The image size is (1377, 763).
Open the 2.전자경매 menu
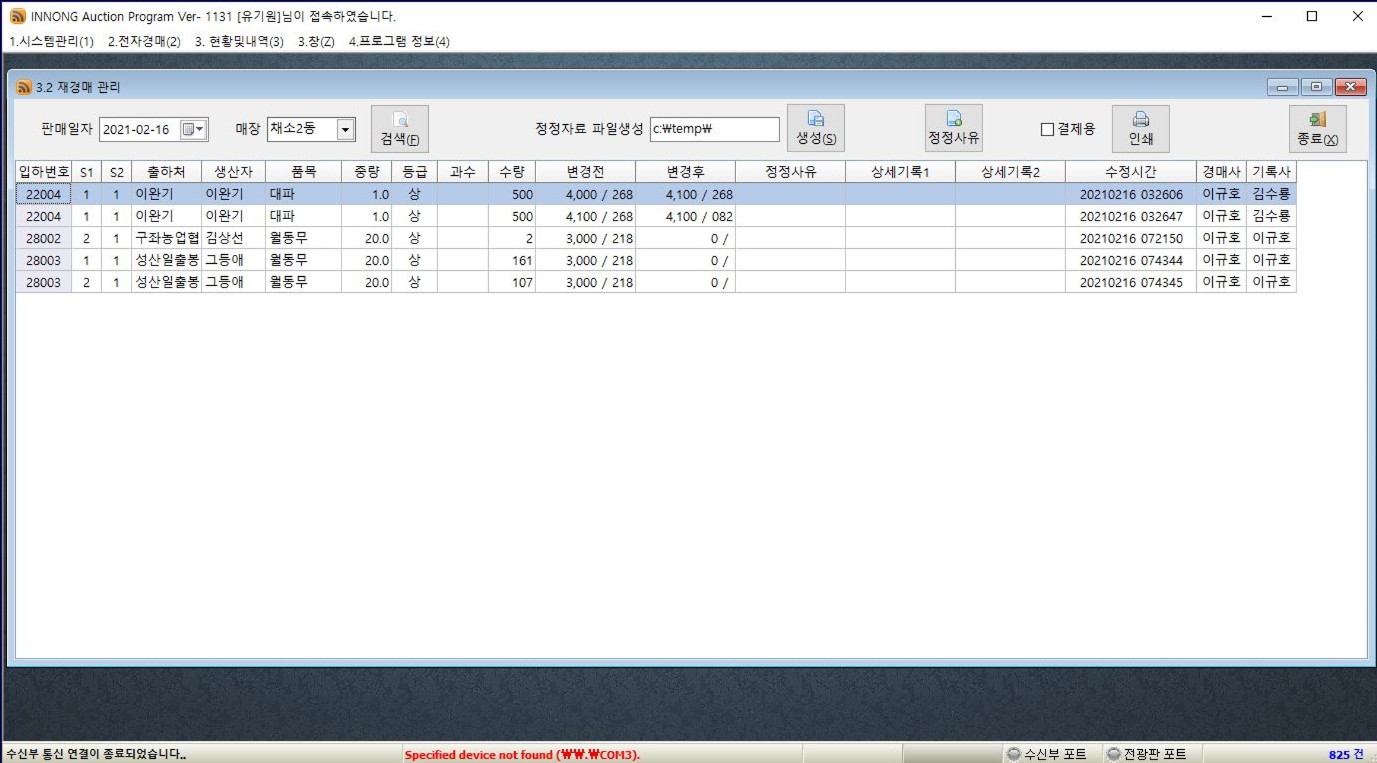pyautogui.click(x=144, y=41)
